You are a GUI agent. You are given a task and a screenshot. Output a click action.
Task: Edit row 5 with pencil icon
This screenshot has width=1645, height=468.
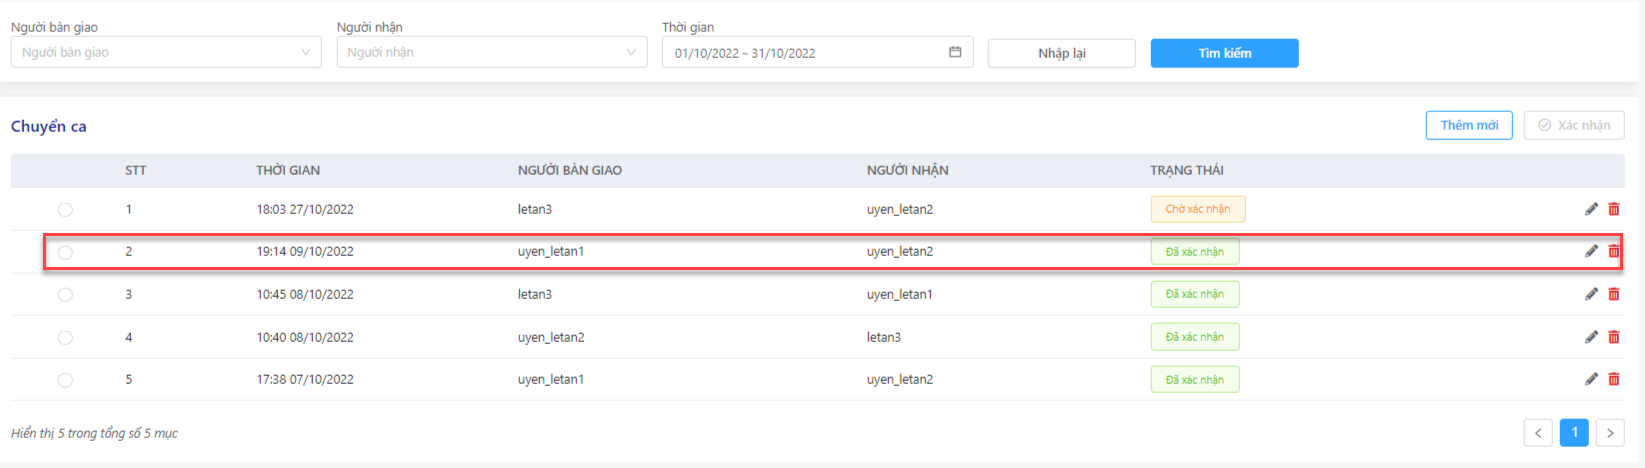coord(1591,379)
